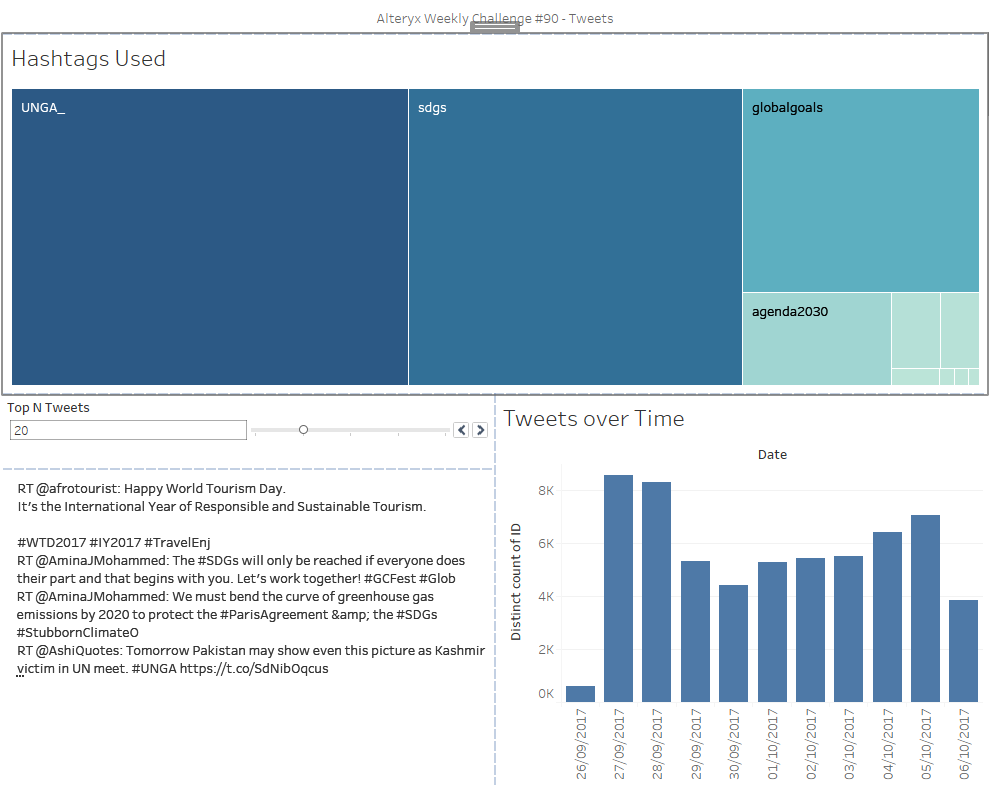Select the 28/09/2017 bar in the chart
989x785 pixels.
tap(657, 592)
